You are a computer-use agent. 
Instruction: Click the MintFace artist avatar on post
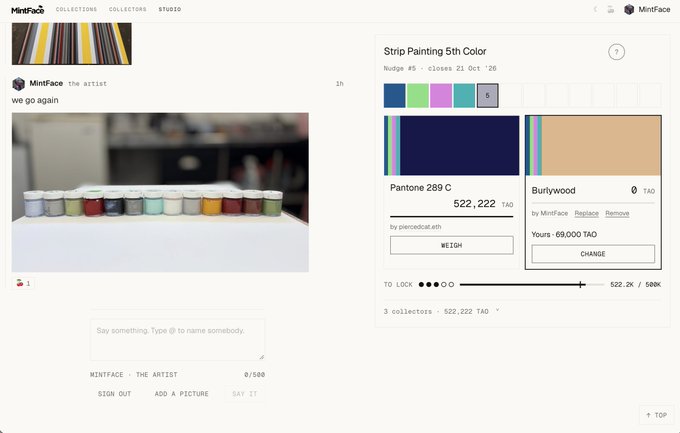pos(18,84)
